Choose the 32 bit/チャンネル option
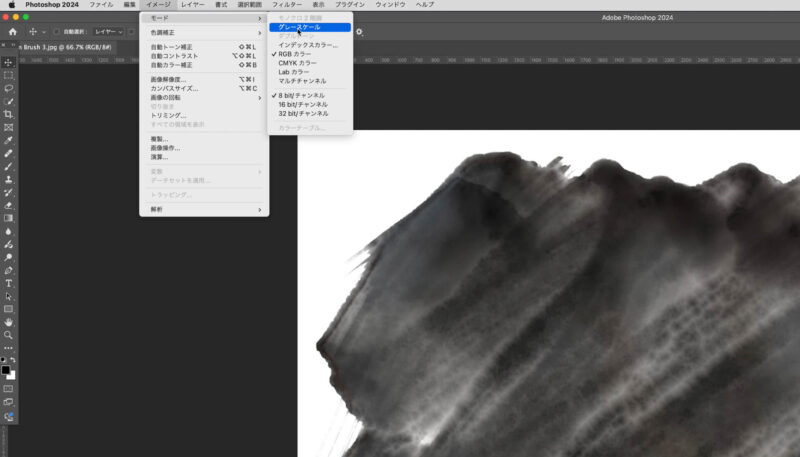This screenshot has width=800, height=457. pos(302,113)
